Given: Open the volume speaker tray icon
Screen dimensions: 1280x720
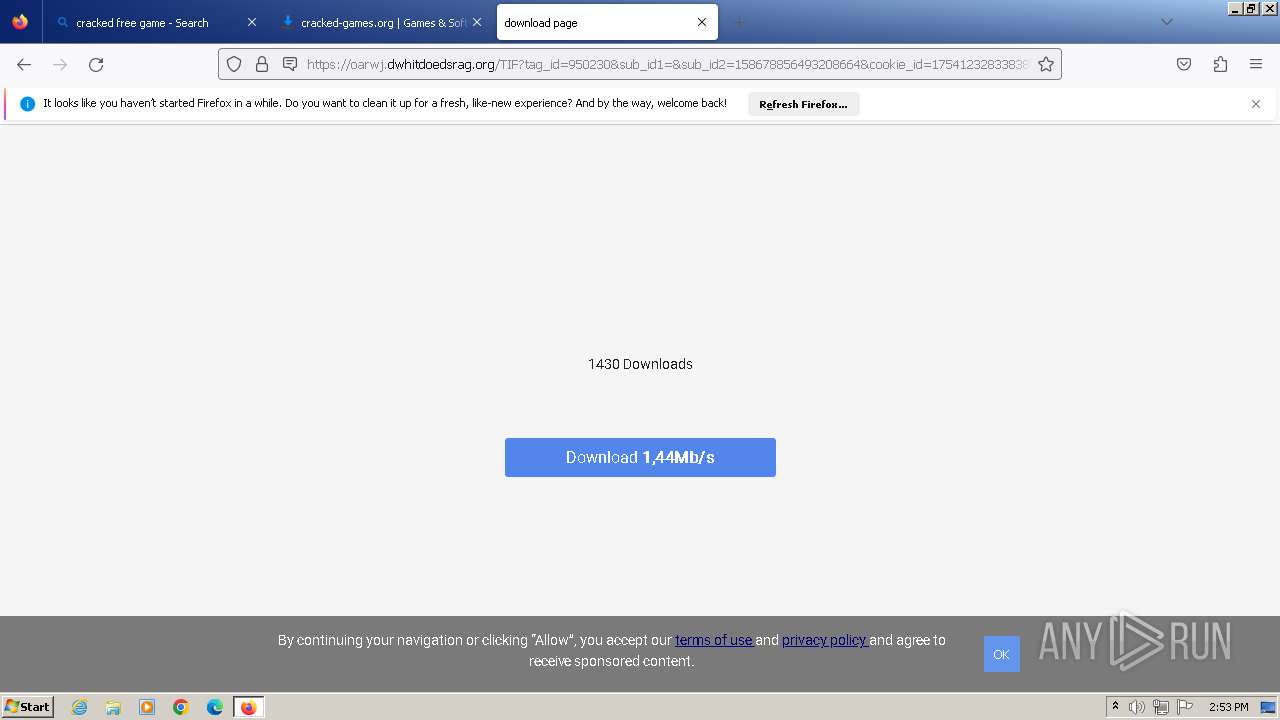Looking at the screenshot, I should pos(1137,707).
